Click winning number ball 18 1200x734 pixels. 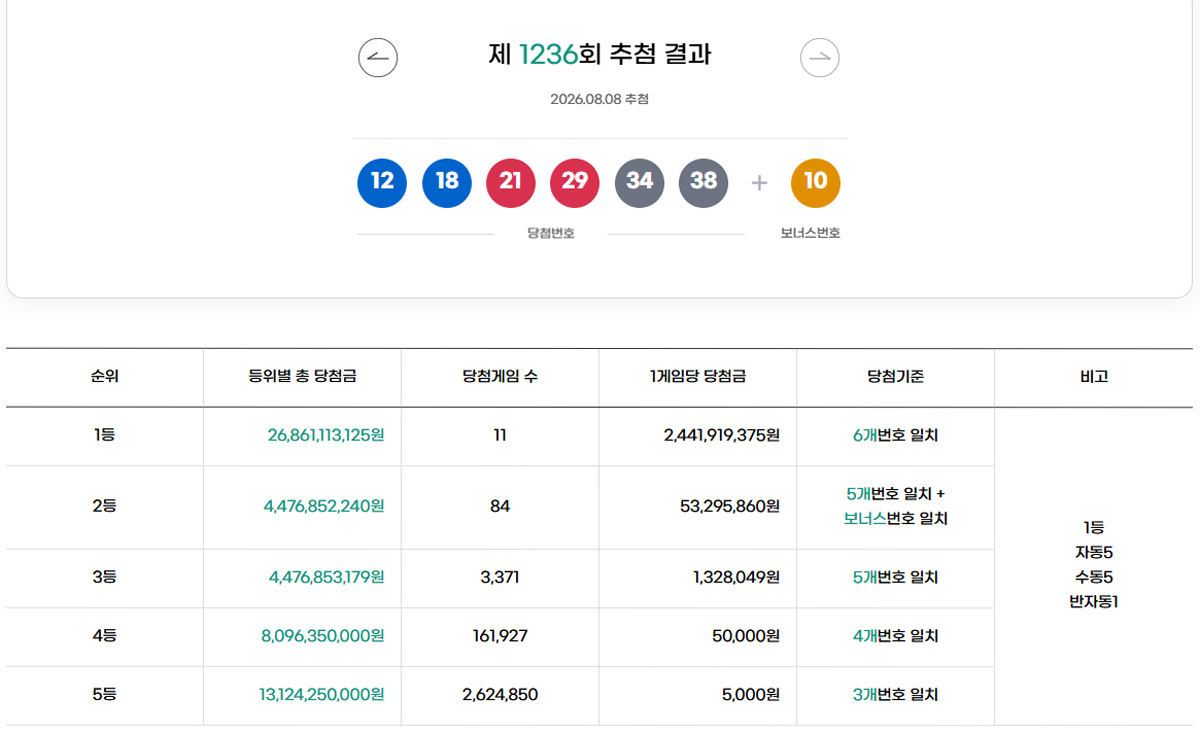point(447,183)
